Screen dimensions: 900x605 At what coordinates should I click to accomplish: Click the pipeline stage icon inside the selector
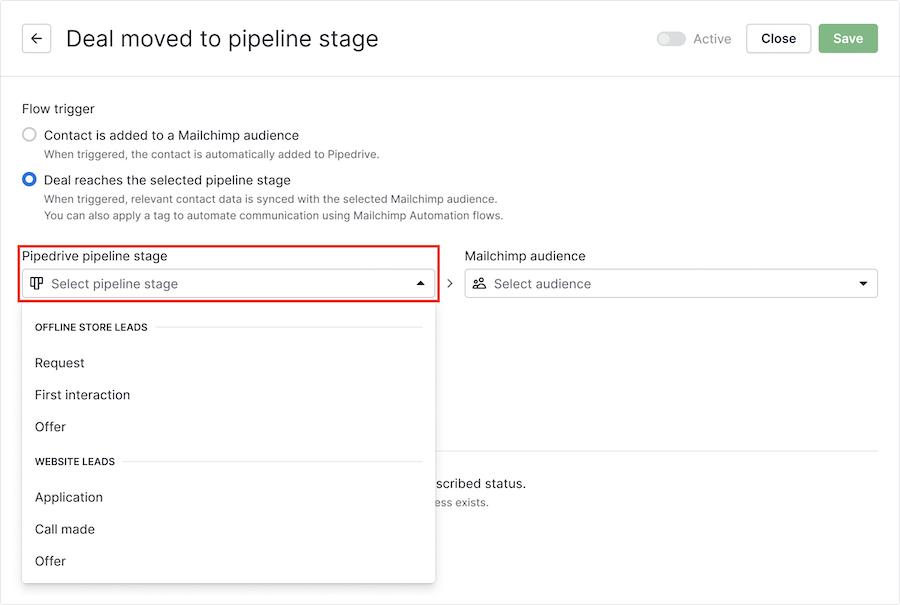click(x=37, y=283)
